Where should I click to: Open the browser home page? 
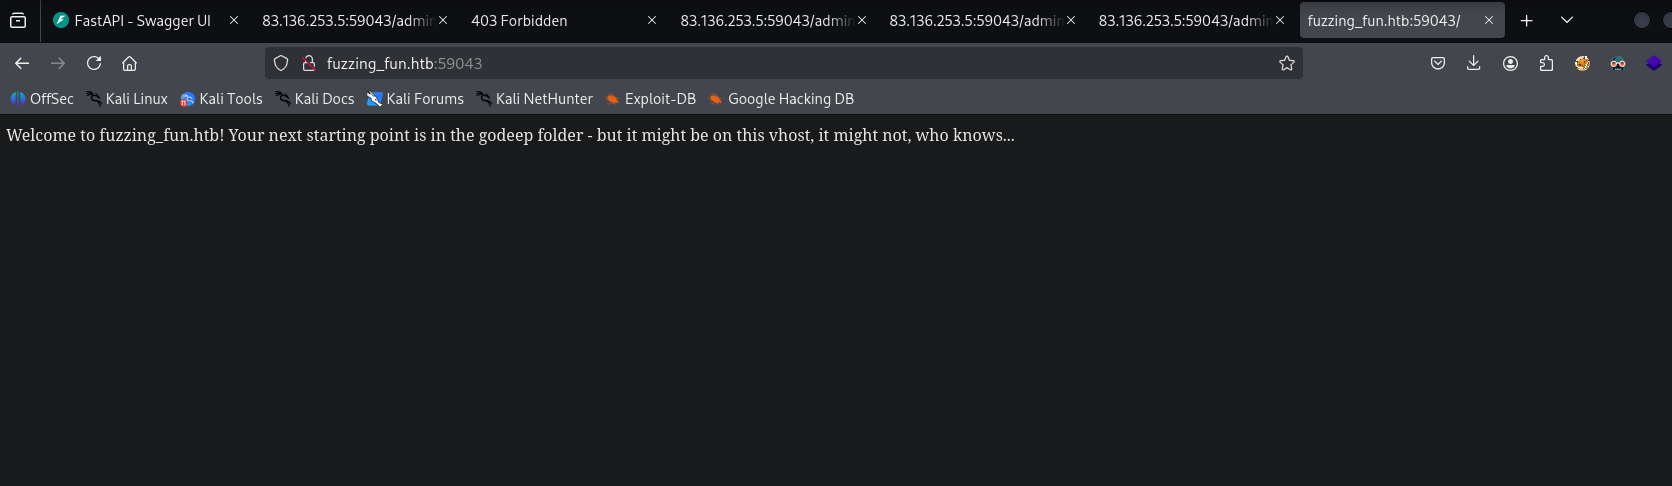(x=129, y=63)
